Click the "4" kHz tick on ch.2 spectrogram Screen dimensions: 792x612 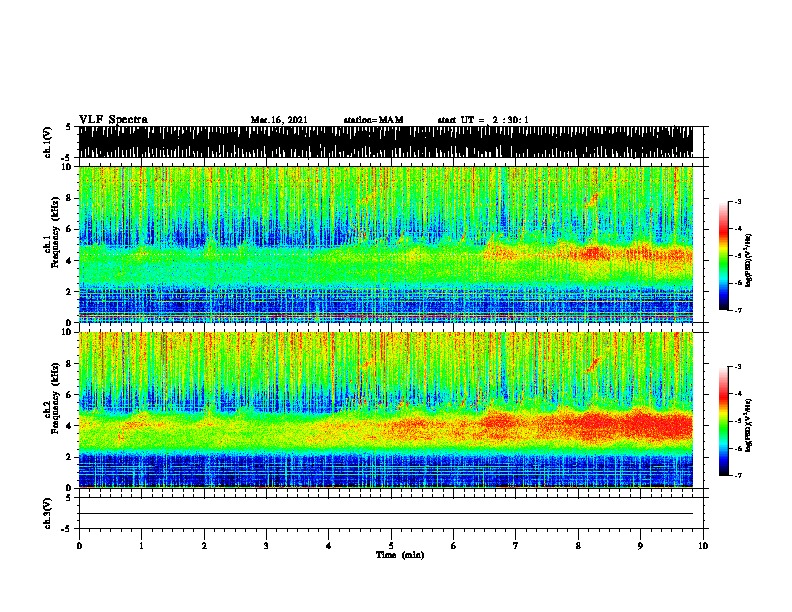[70, 425]
